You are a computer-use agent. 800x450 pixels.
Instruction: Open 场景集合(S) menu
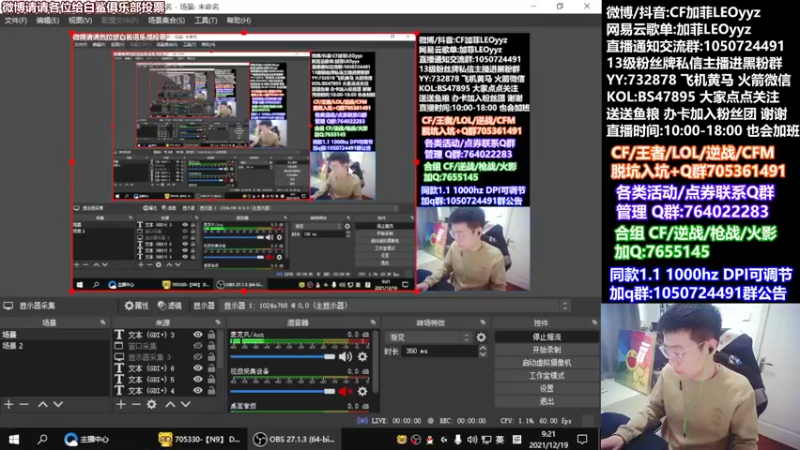click(x=166, y=20)
